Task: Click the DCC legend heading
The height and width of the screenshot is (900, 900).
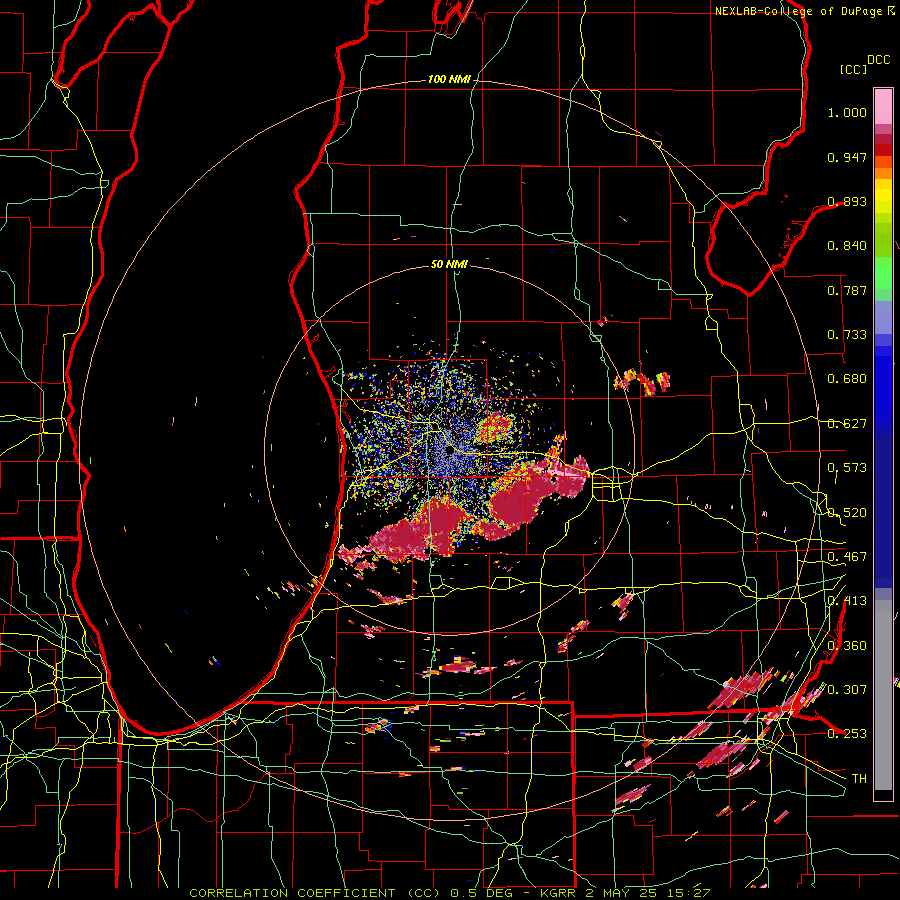Action: tap(879, 60)
